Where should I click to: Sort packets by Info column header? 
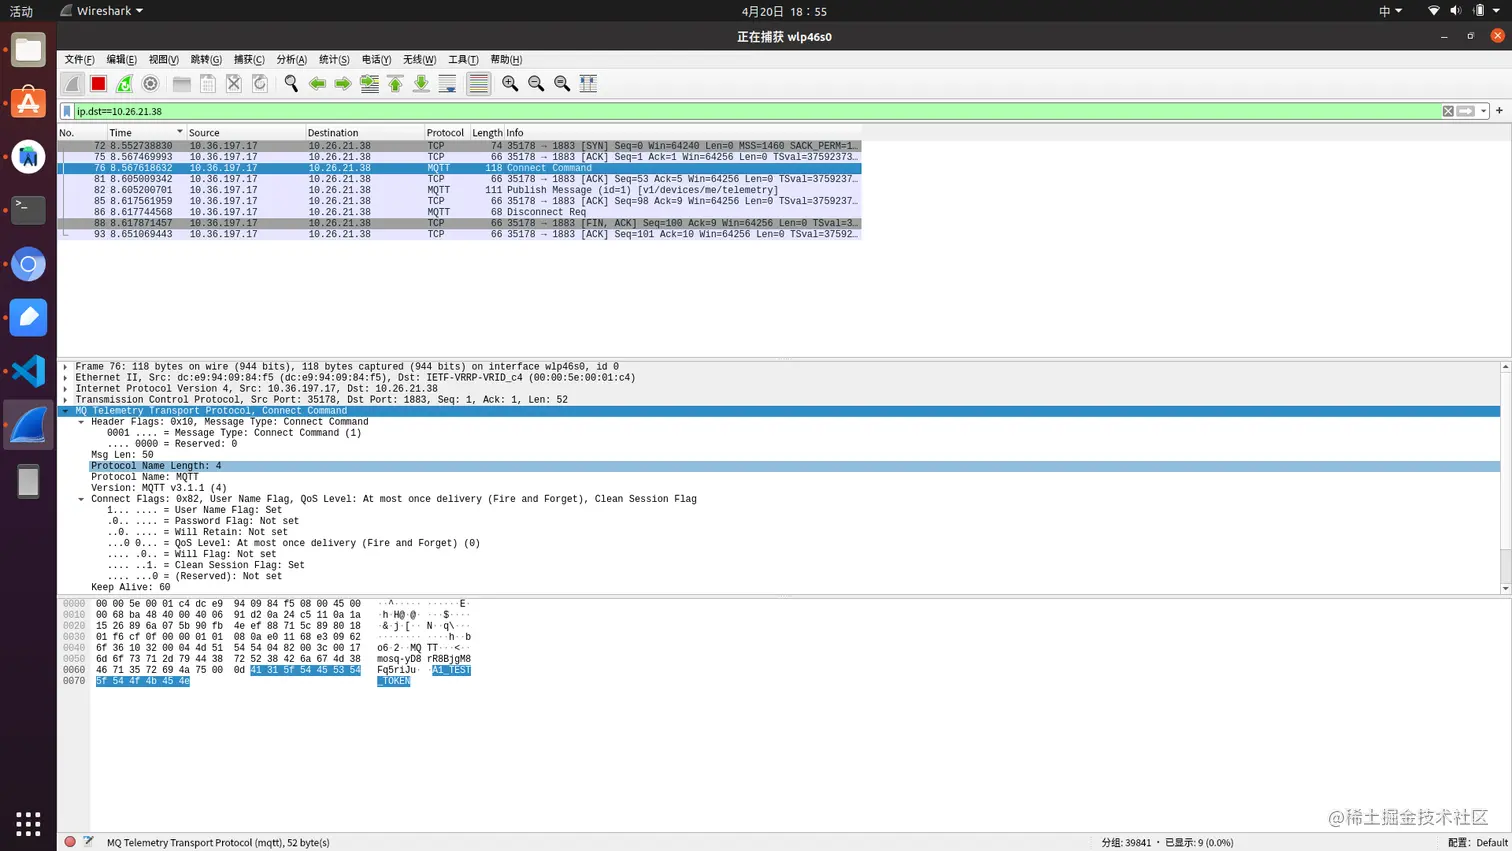[682, 132]
